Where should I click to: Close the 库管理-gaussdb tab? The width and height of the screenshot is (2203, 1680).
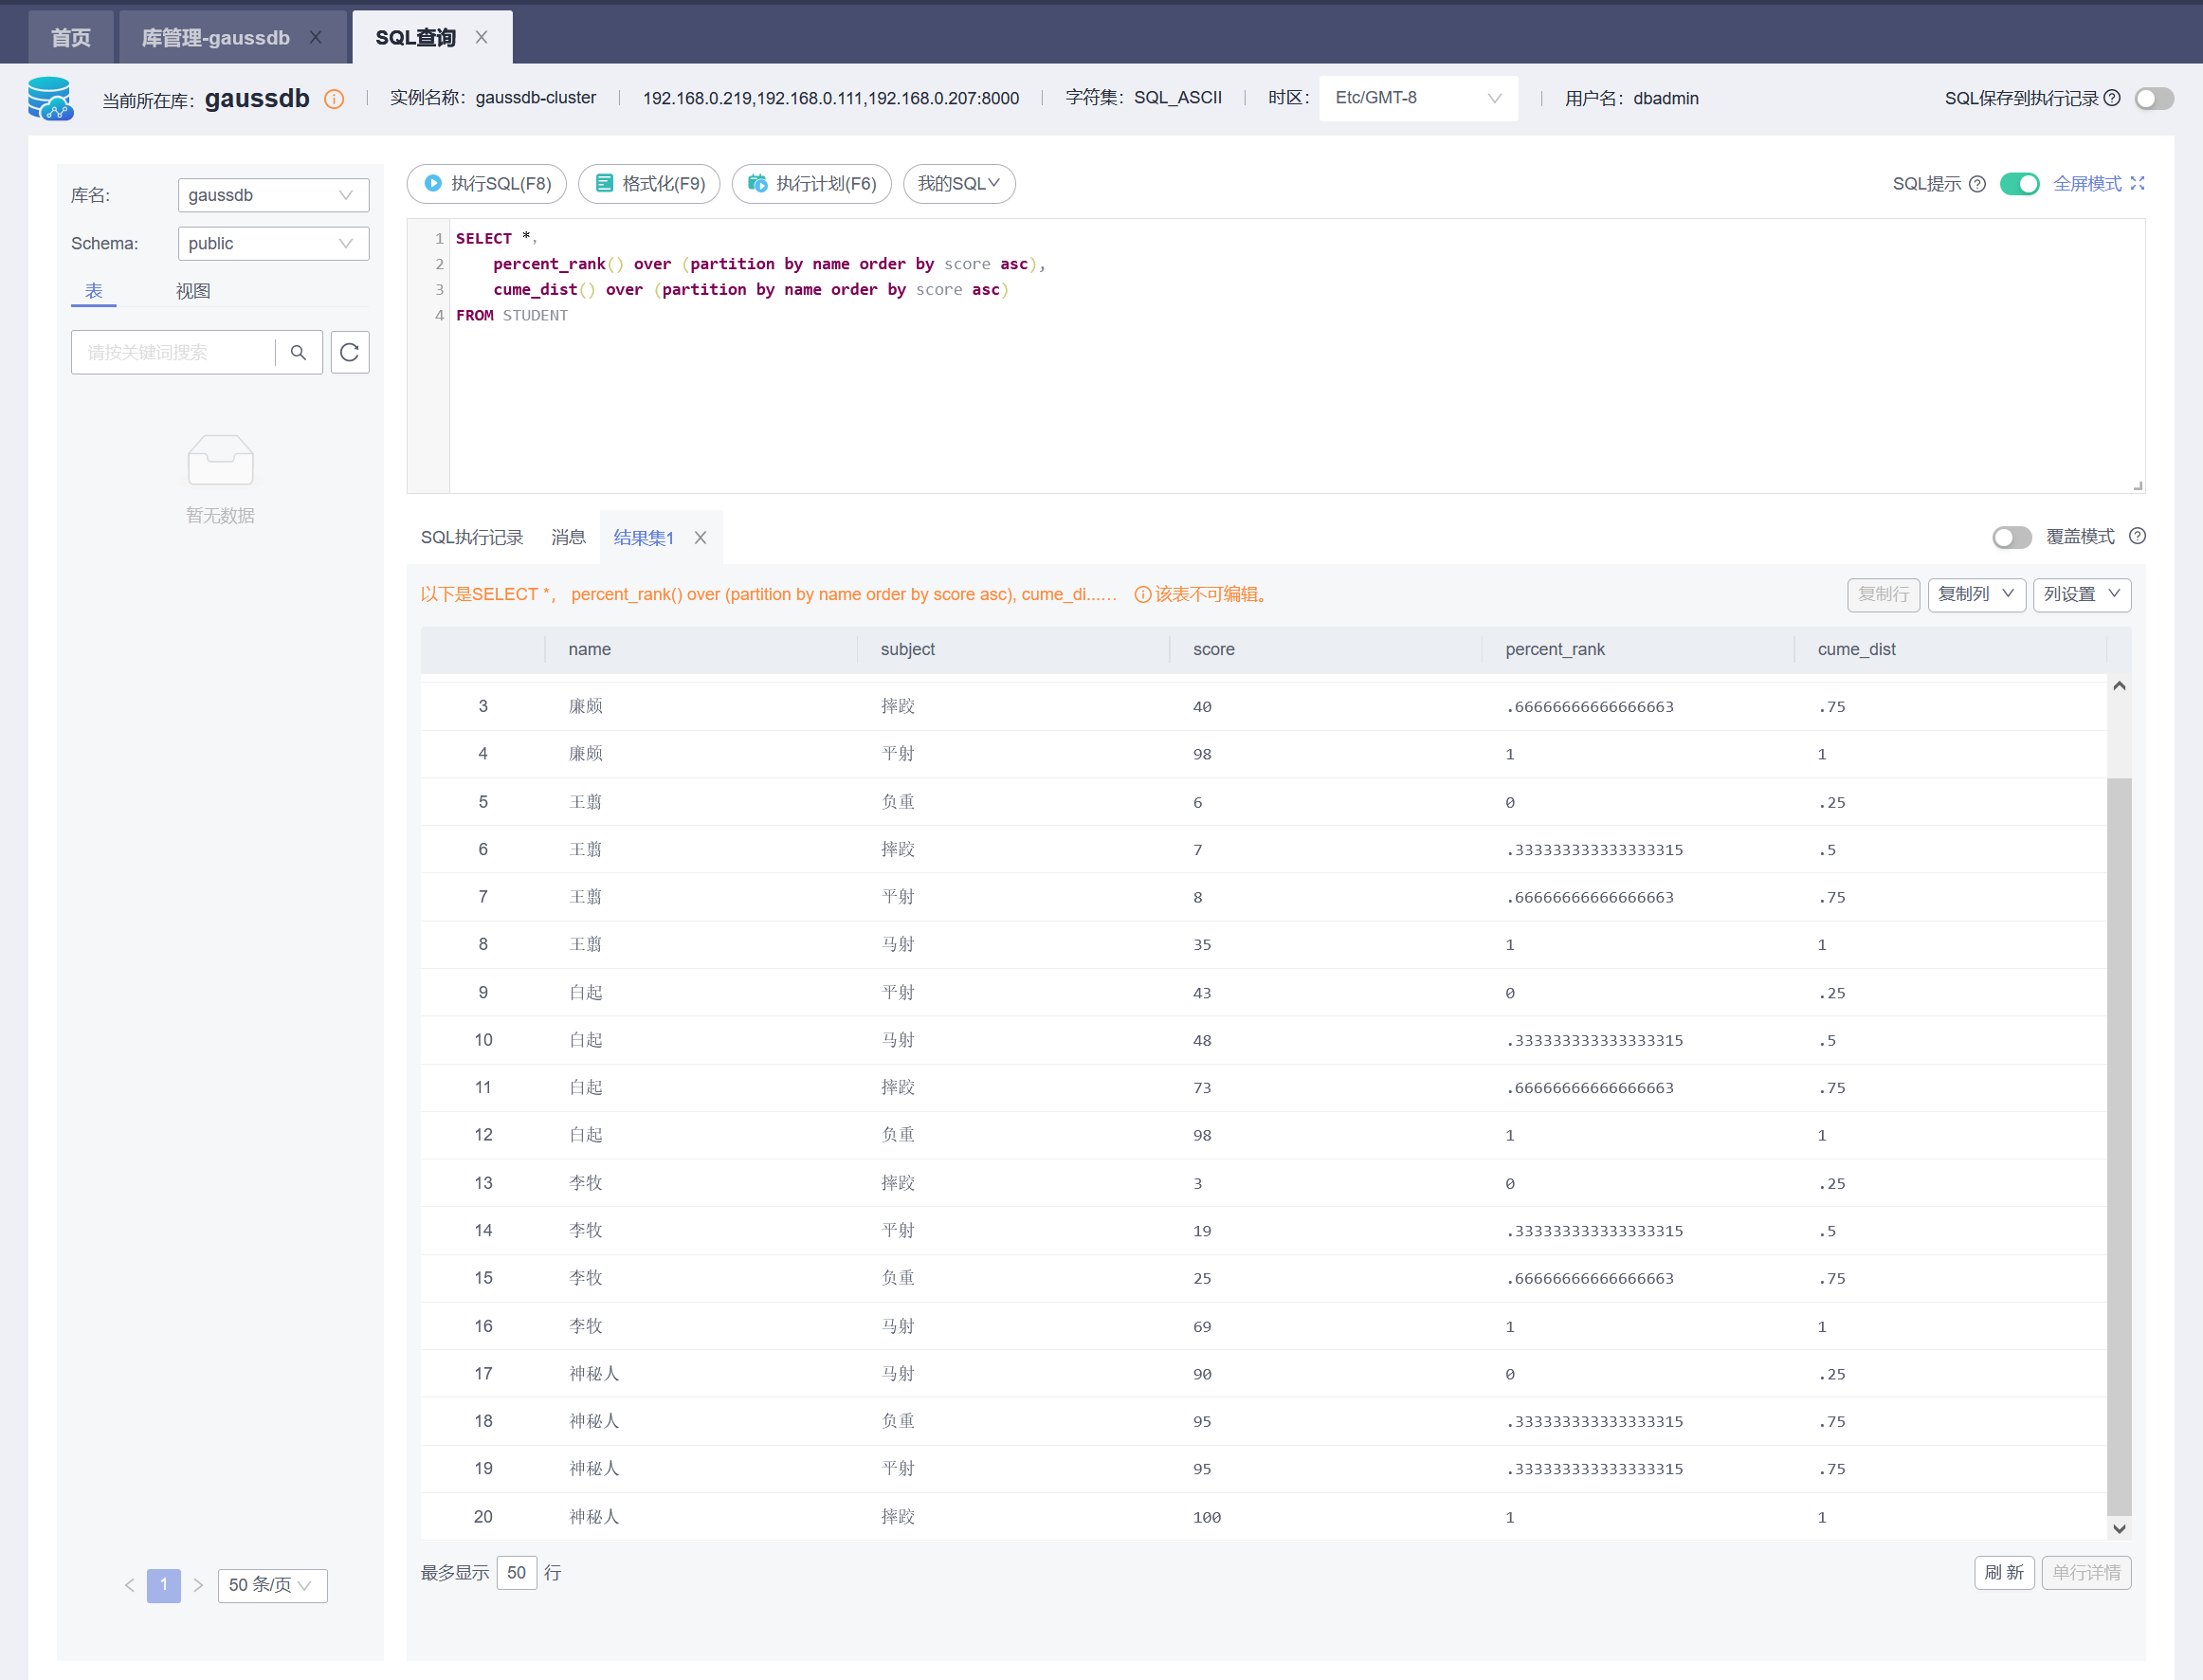pos(315,37)
